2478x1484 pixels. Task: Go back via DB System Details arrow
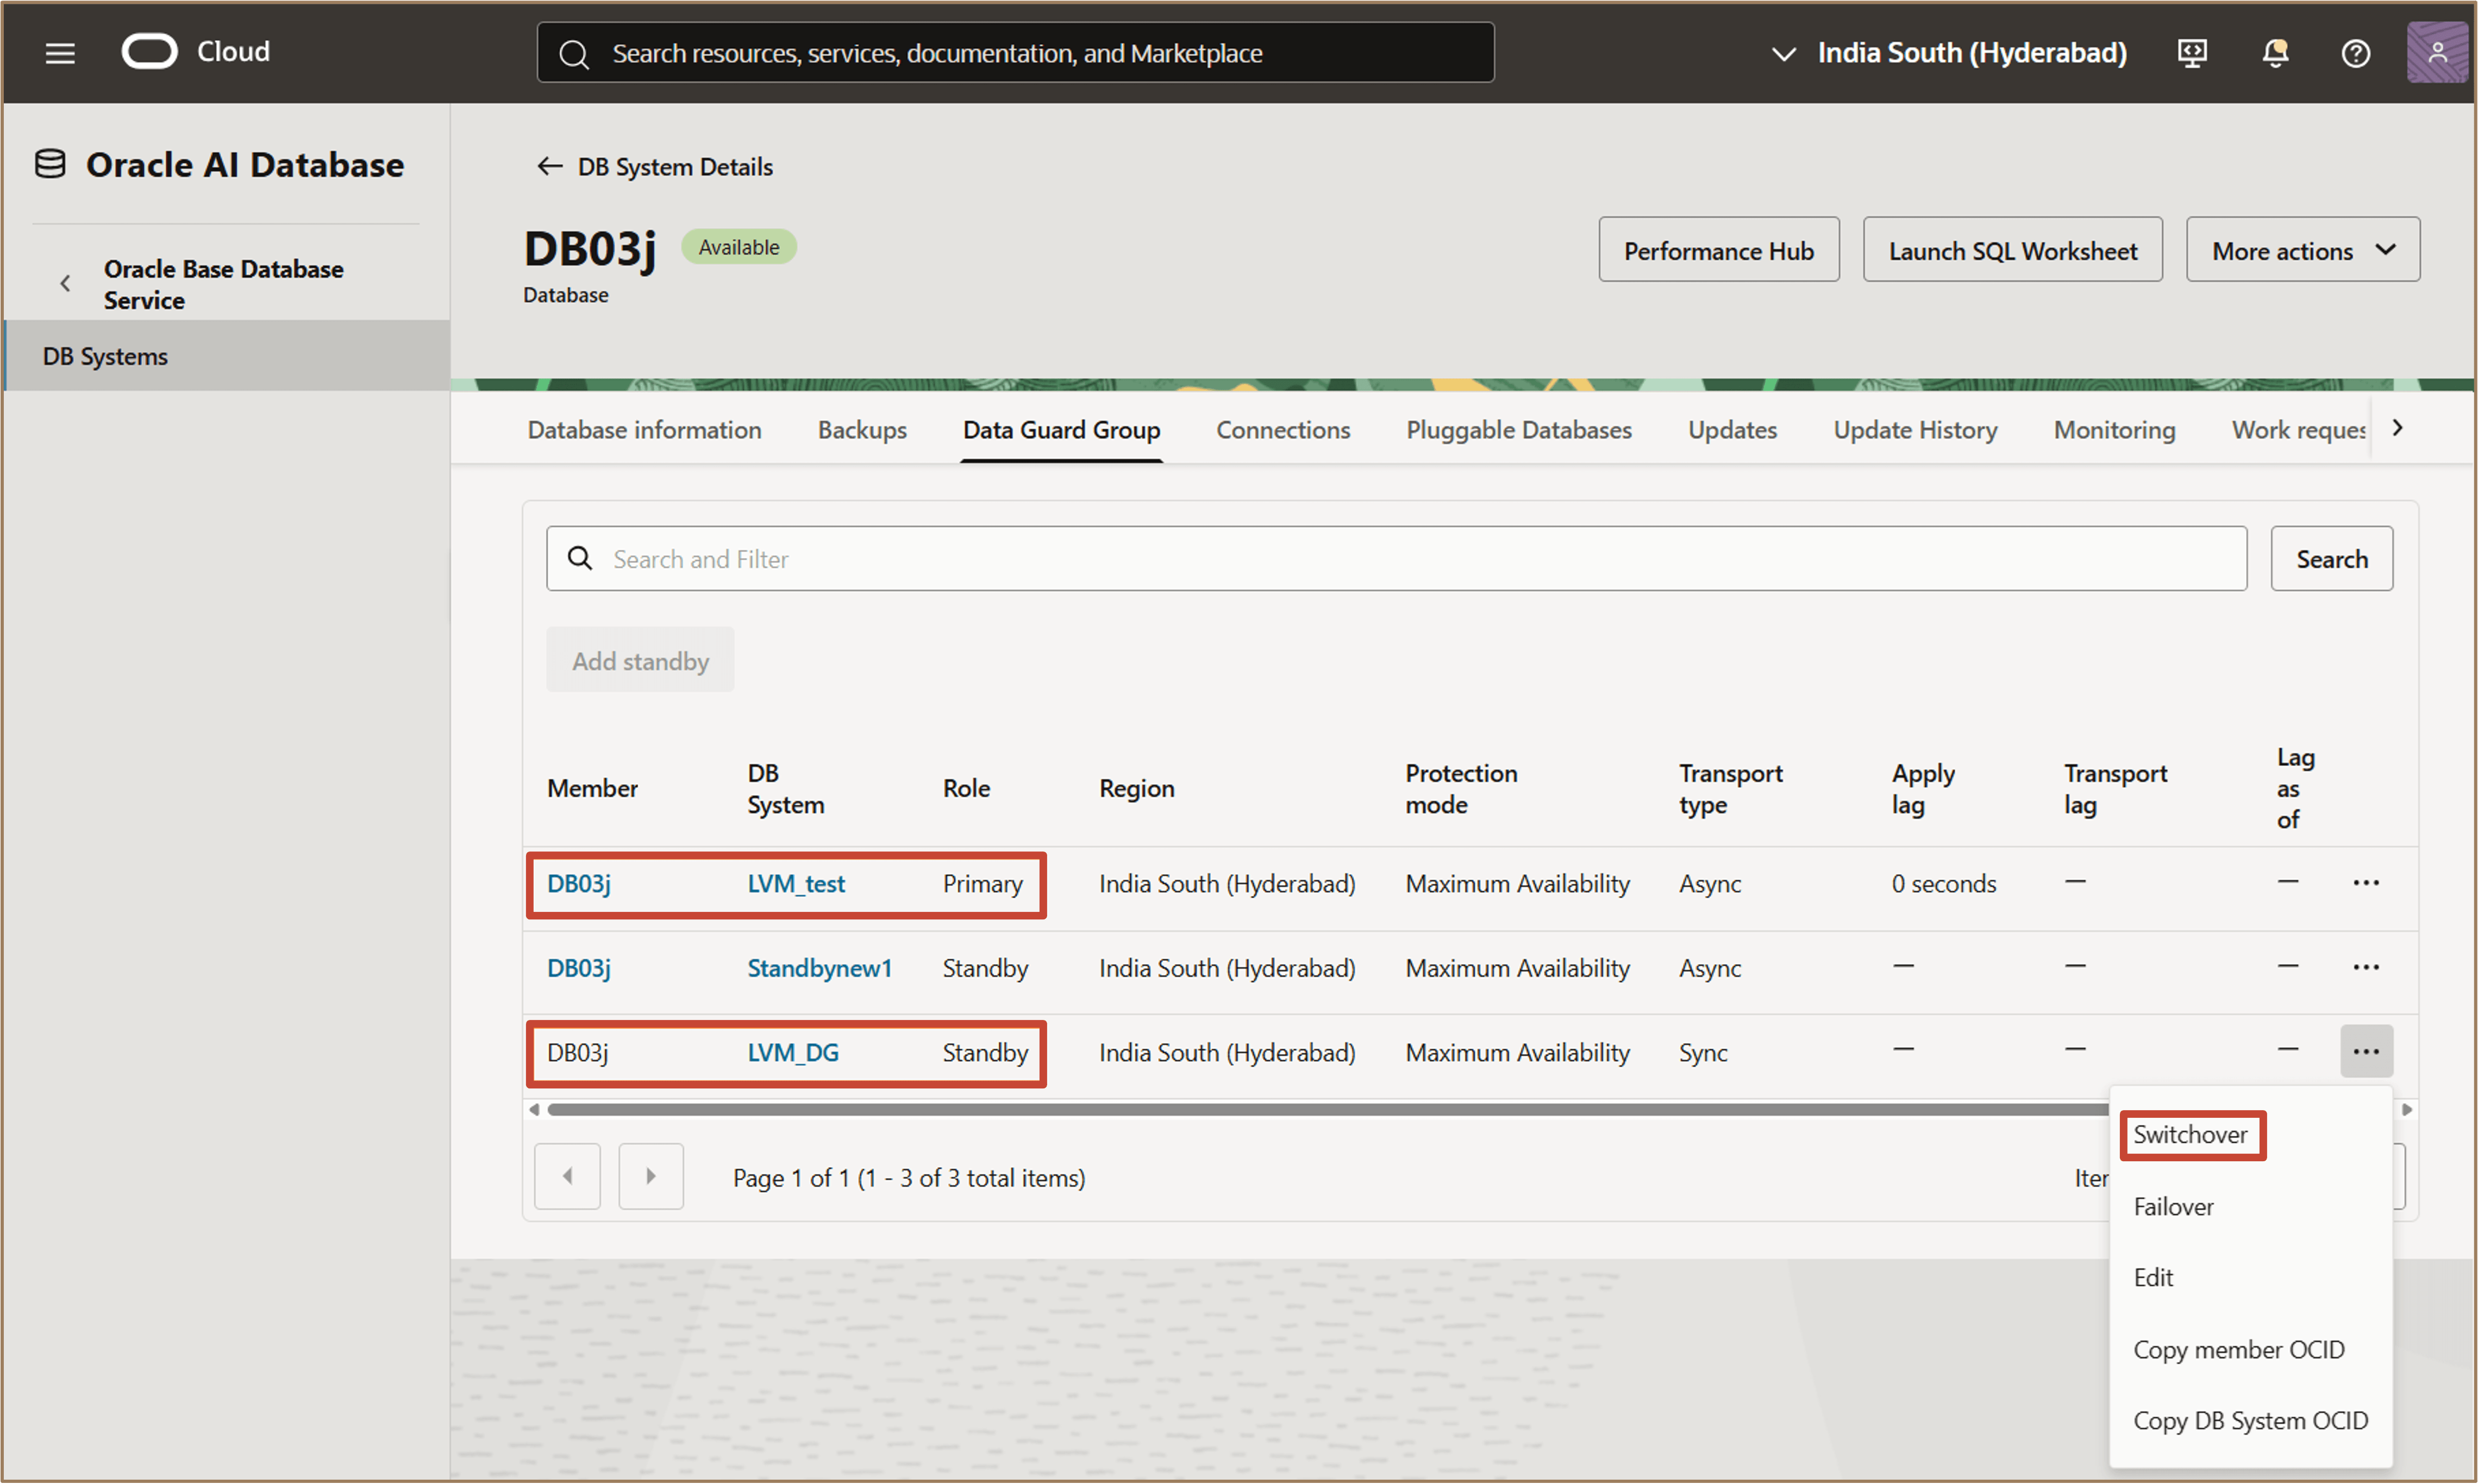(549, 166)
